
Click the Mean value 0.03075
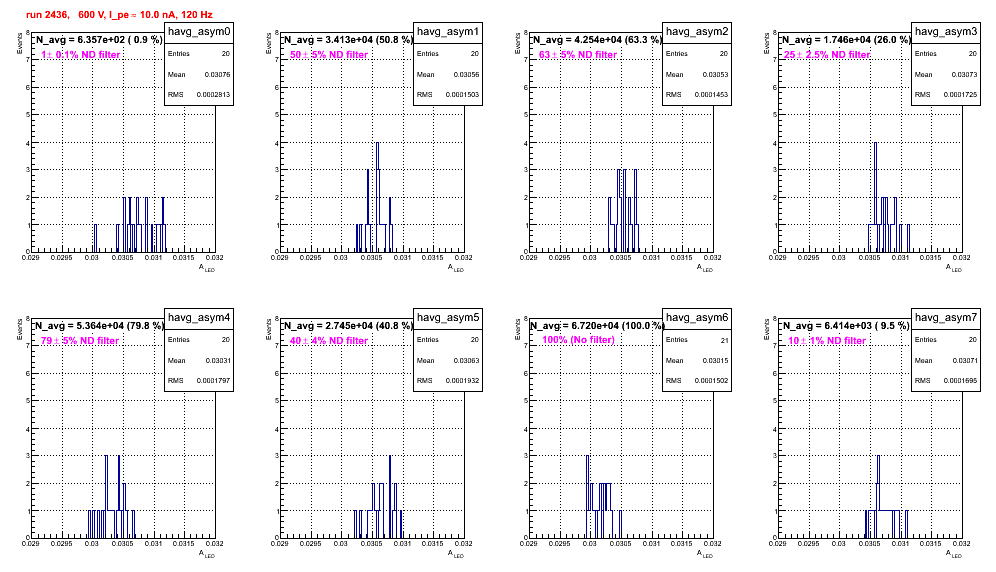point(217,75)
